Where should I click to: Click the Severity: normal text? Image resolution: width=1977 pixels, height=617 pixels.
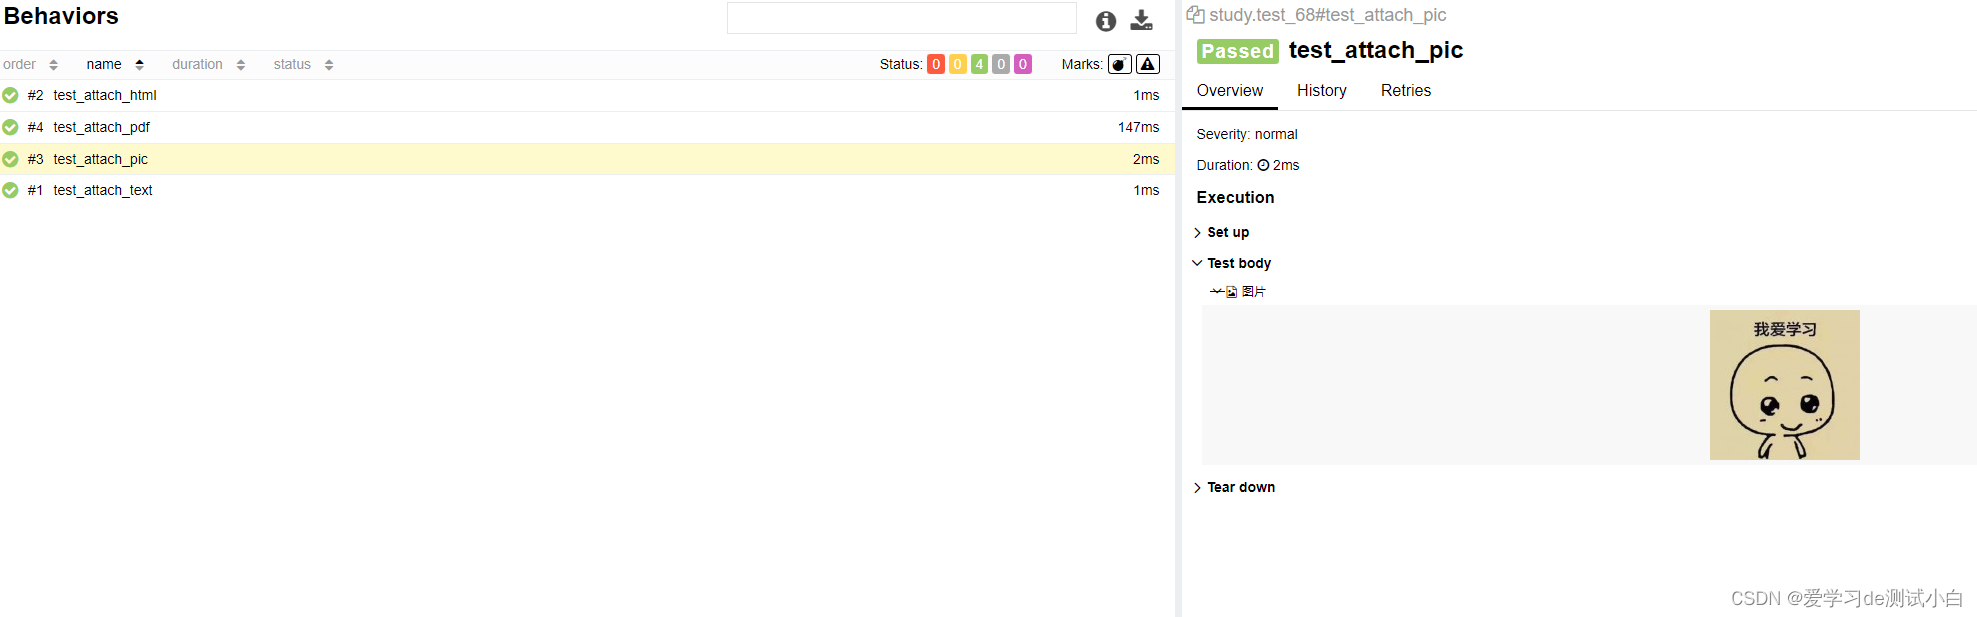(1247, 134)
